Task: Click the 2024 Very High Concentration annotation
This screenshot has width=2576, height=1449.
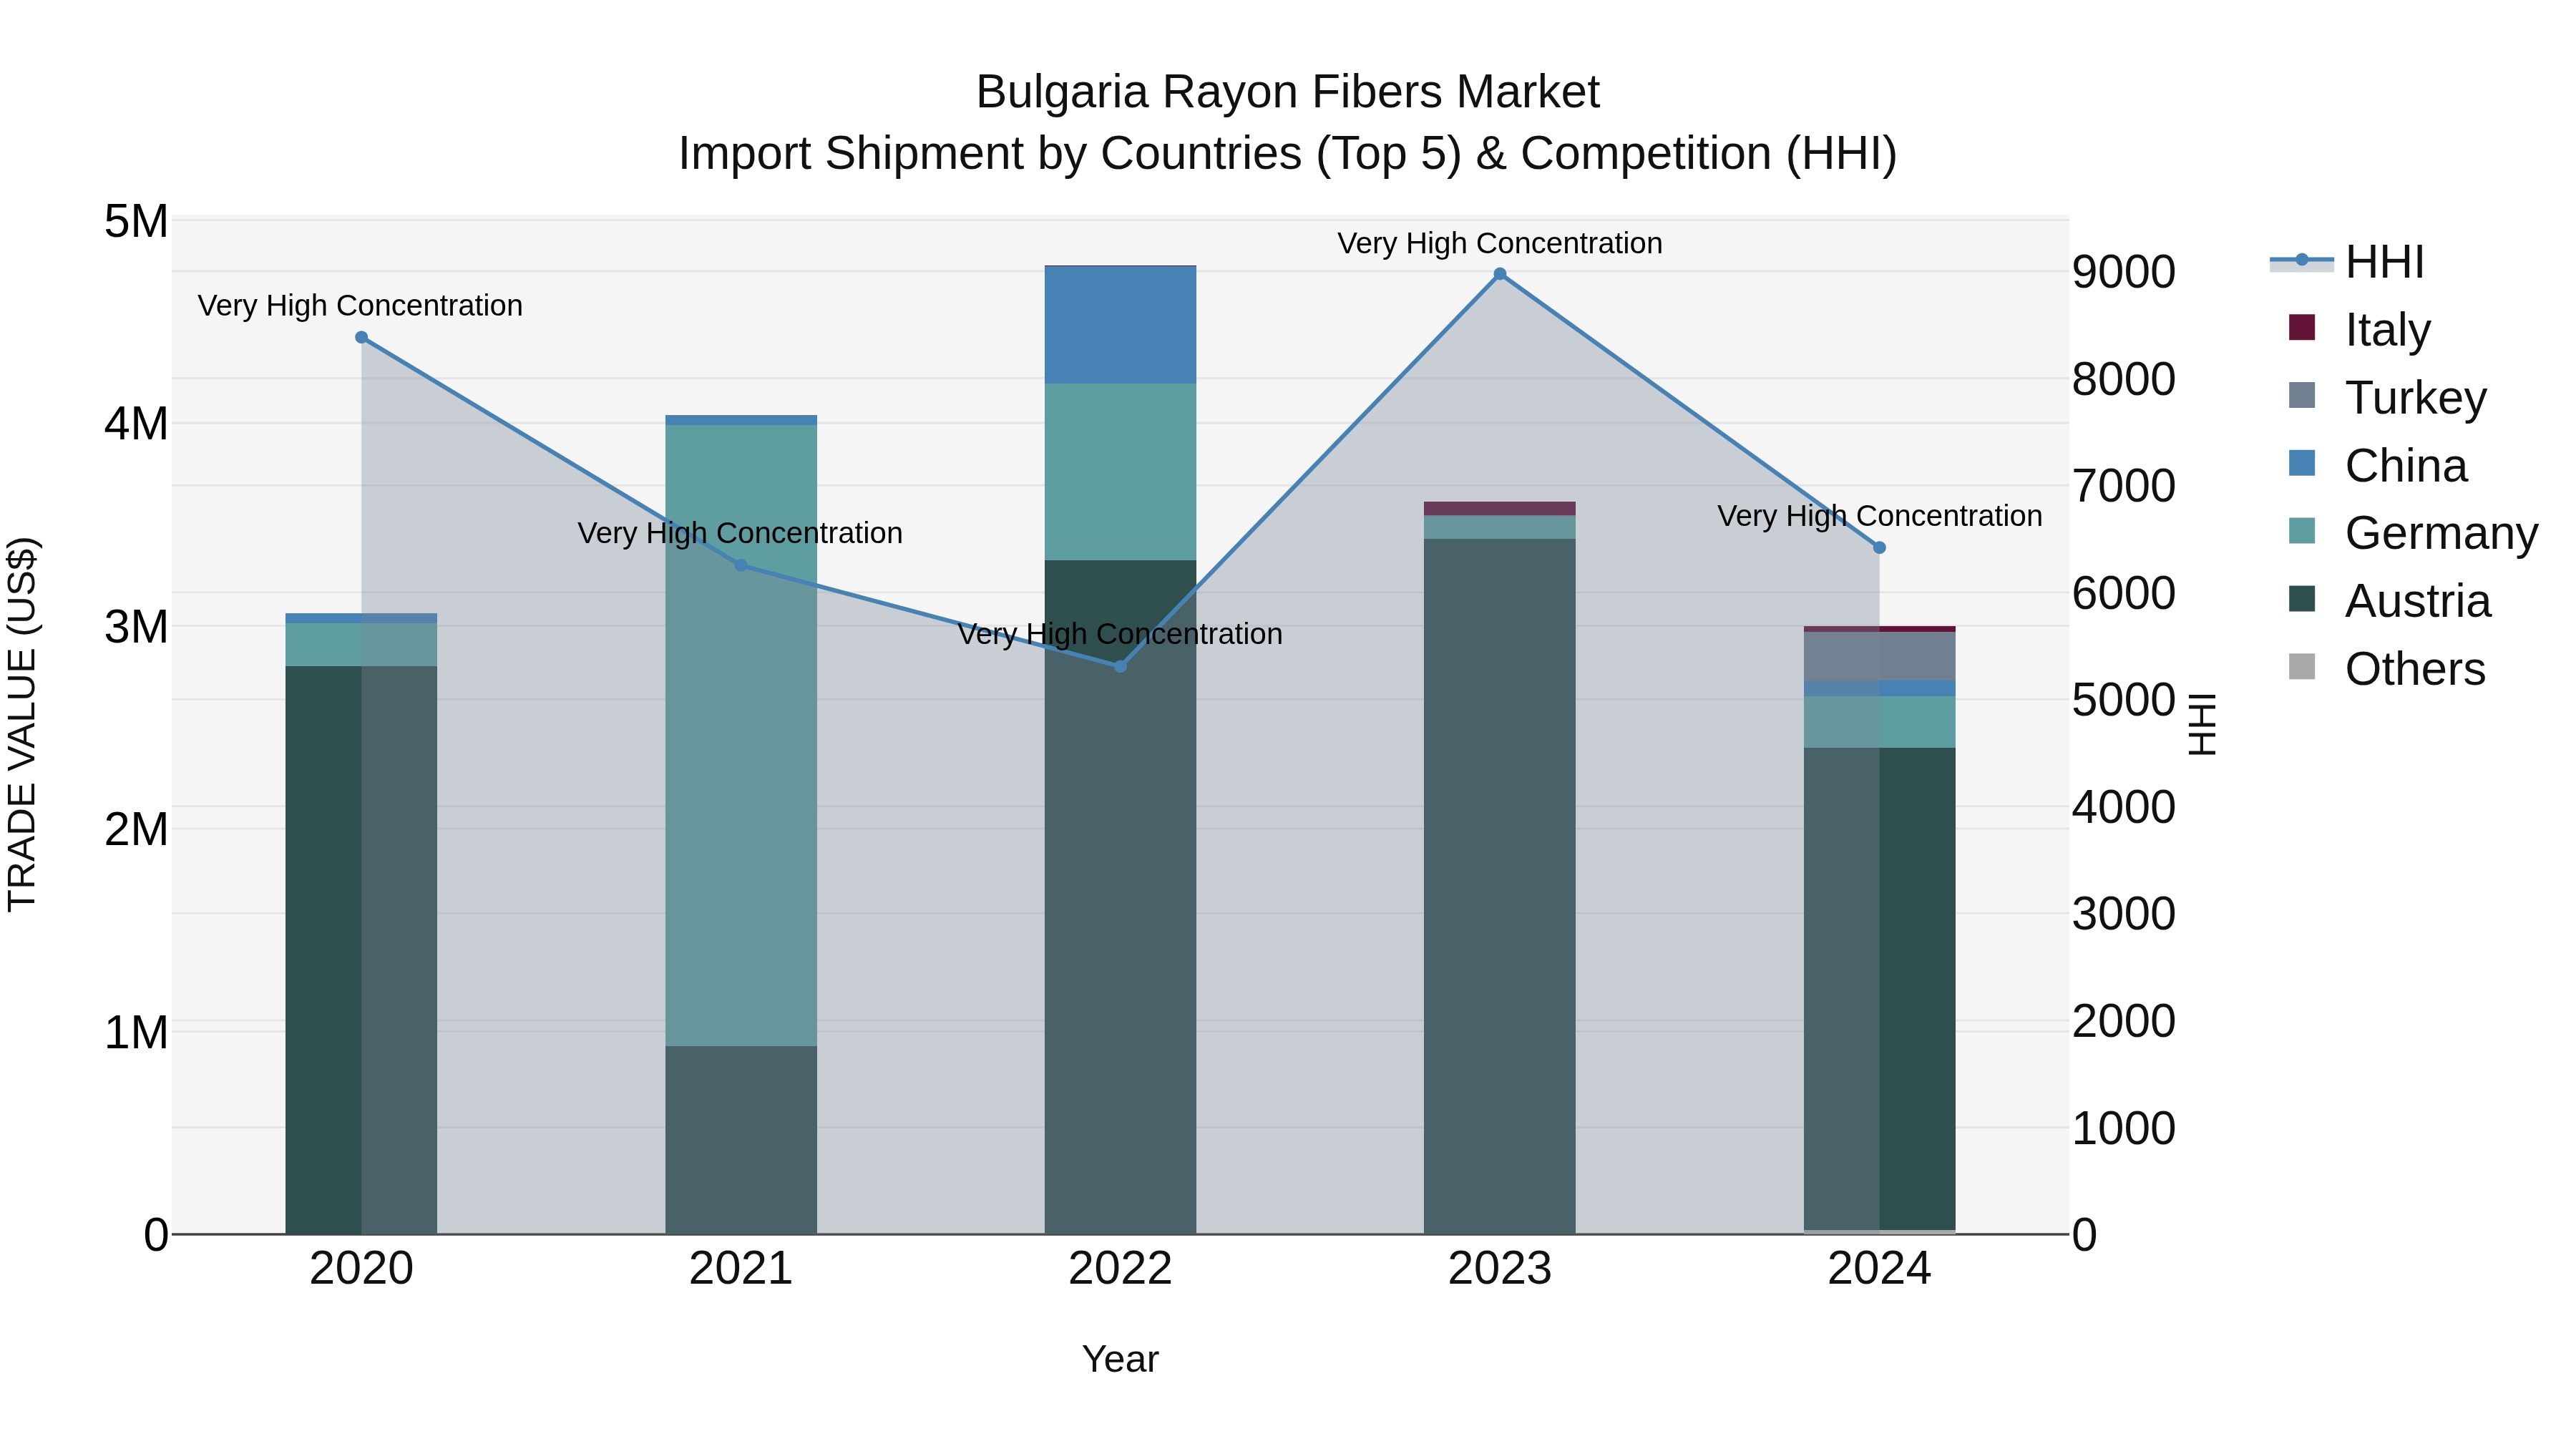Action: click(x=1880, y=516)
